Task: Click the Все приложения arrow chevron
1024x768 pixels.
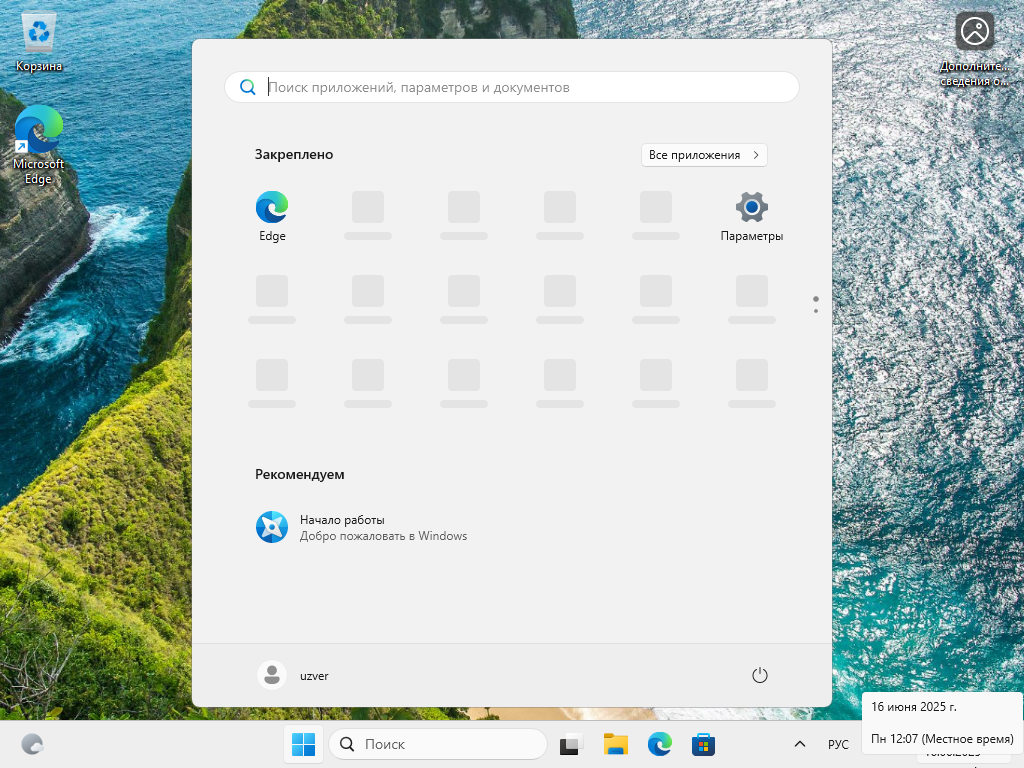Action: point(755,155)
